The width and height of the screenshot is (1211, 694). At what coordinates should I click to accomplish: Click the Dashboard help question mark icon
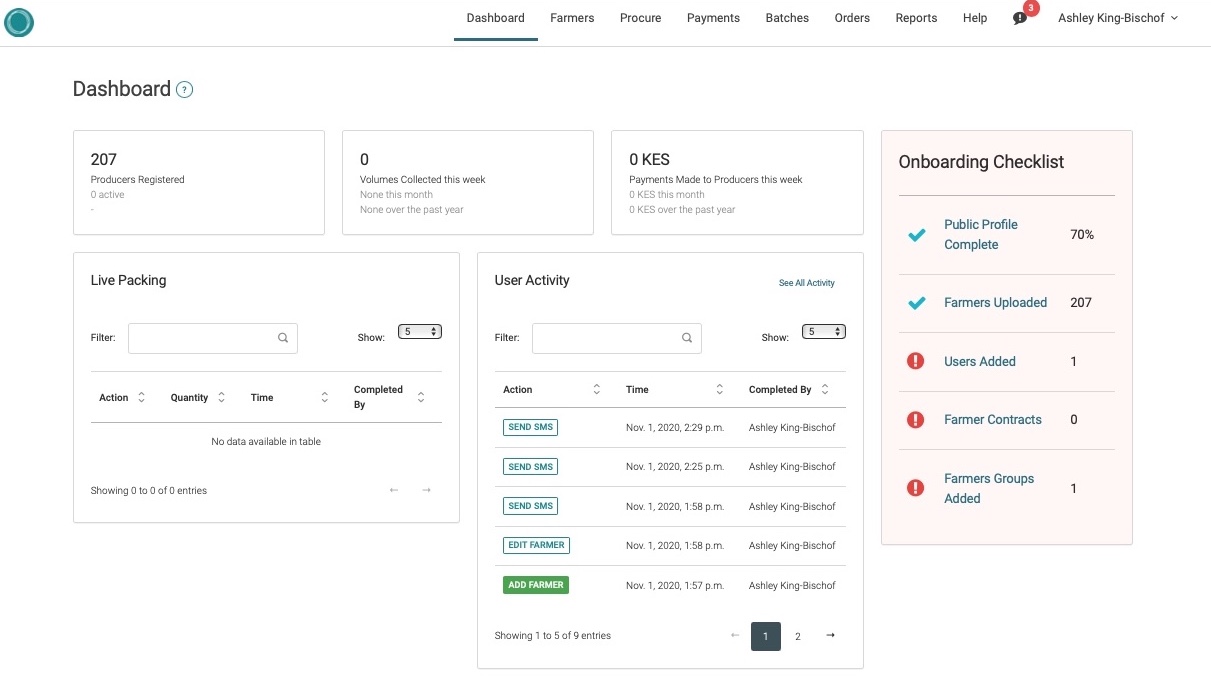pos(184,90)
